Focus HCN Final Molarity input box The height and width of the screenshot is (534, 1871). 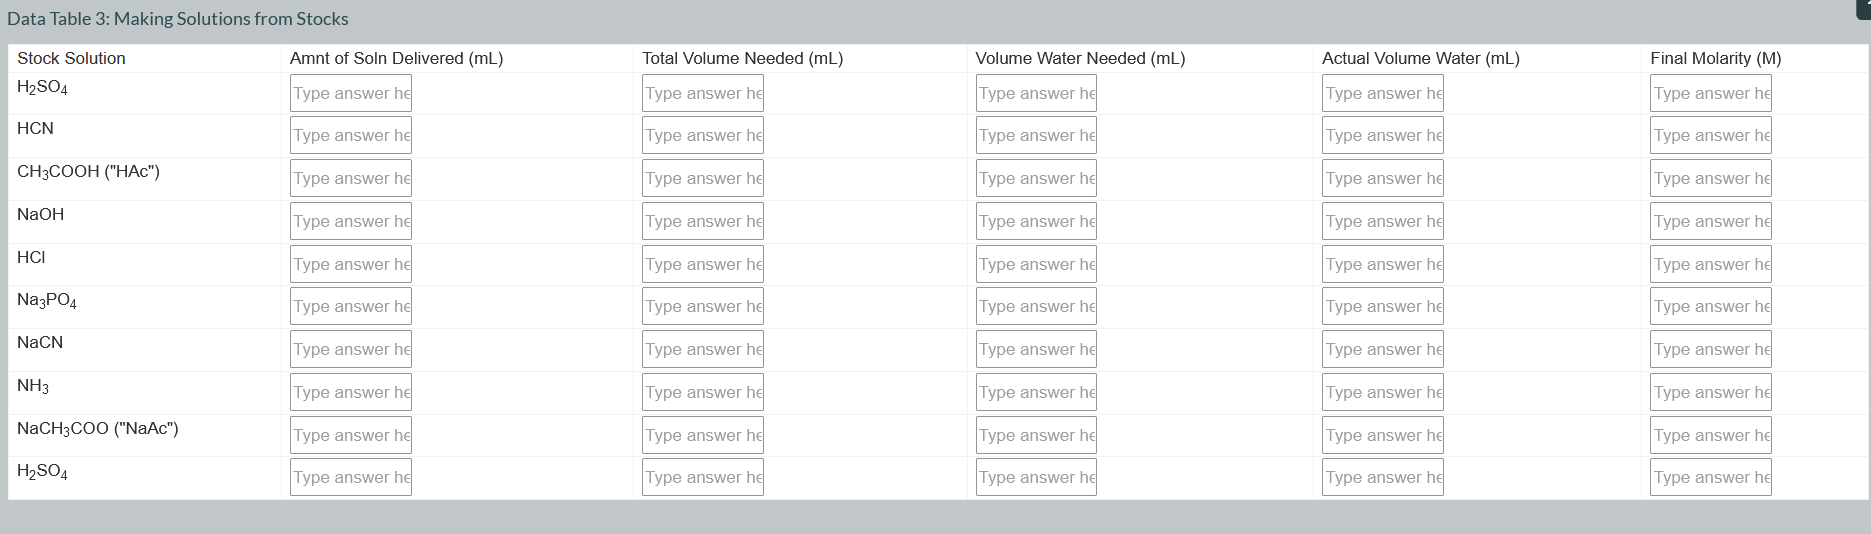1710,136
